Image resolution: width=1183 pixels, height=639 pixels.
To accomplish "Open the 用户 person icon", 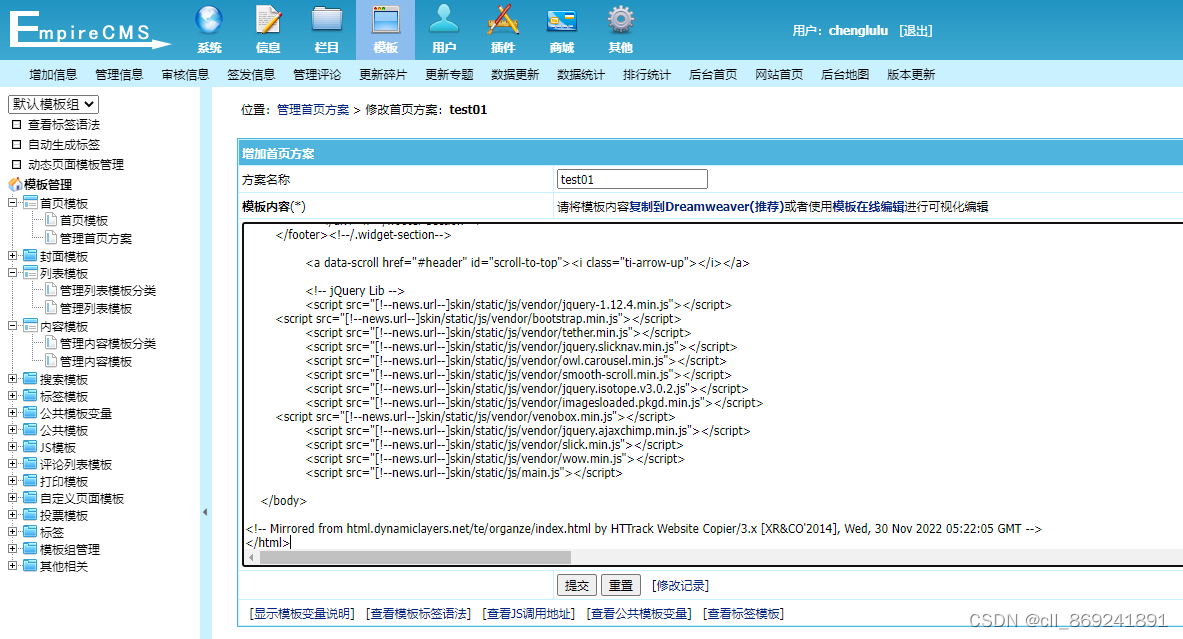I will tap(444, 20).
